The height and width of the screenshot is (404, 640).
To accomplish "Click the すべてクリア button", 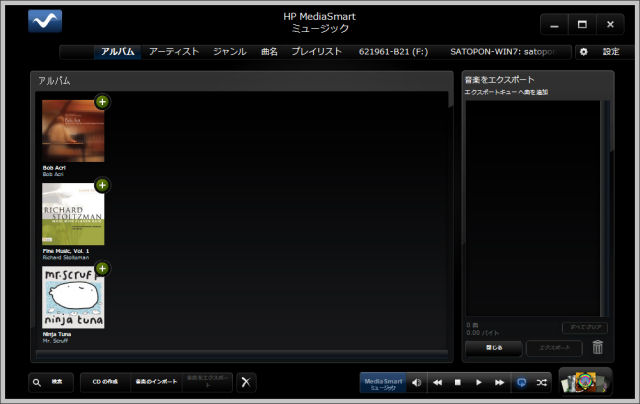I will [585, 327].
